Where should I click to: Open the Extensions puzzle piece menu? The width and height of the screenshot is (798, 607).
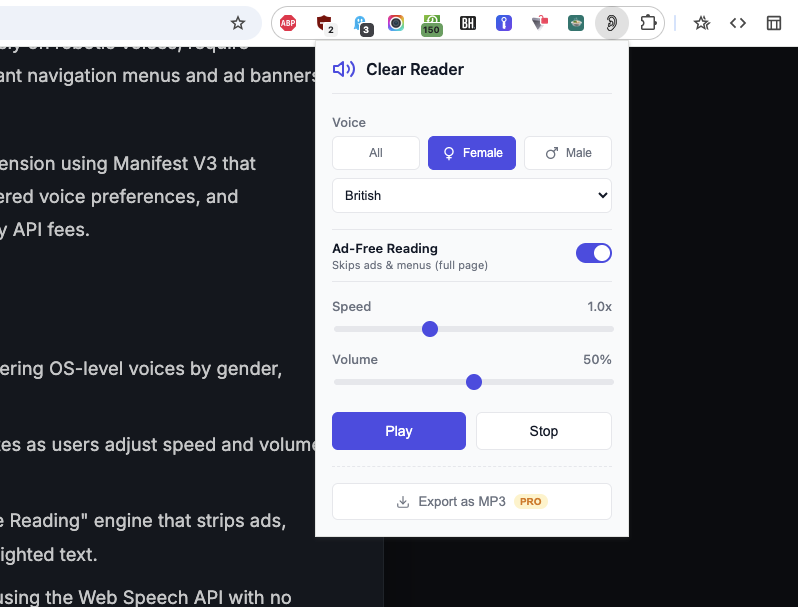coord(648,23)
